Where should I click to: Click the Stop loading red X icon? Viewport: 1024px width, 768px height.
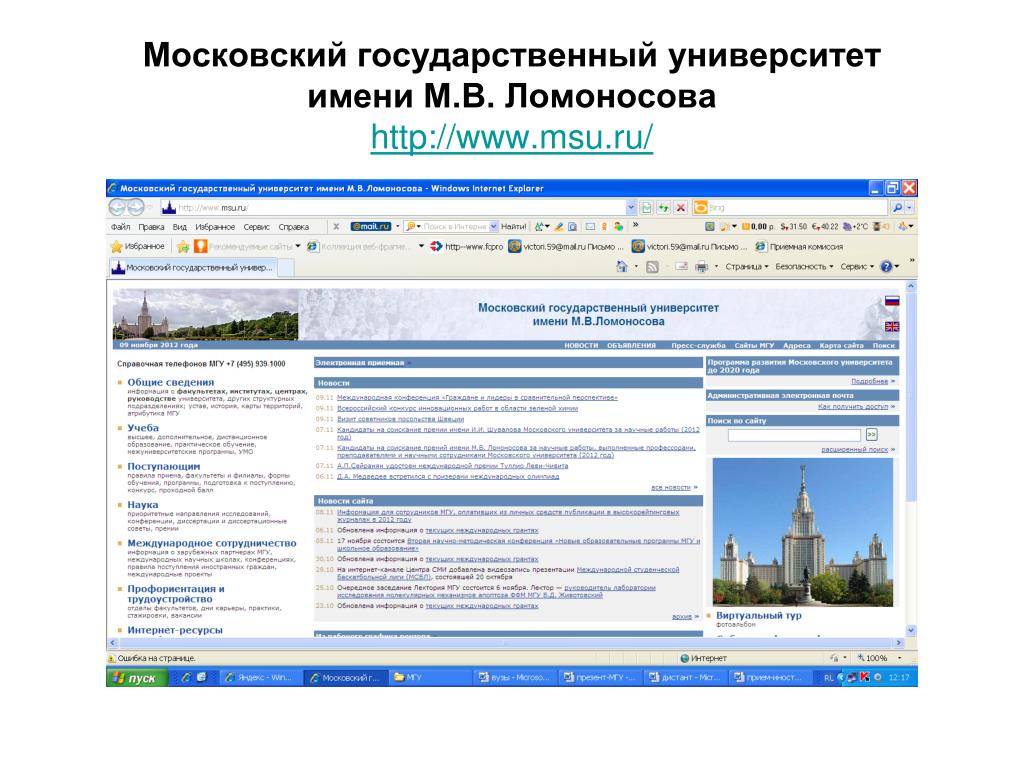point(680,208)
